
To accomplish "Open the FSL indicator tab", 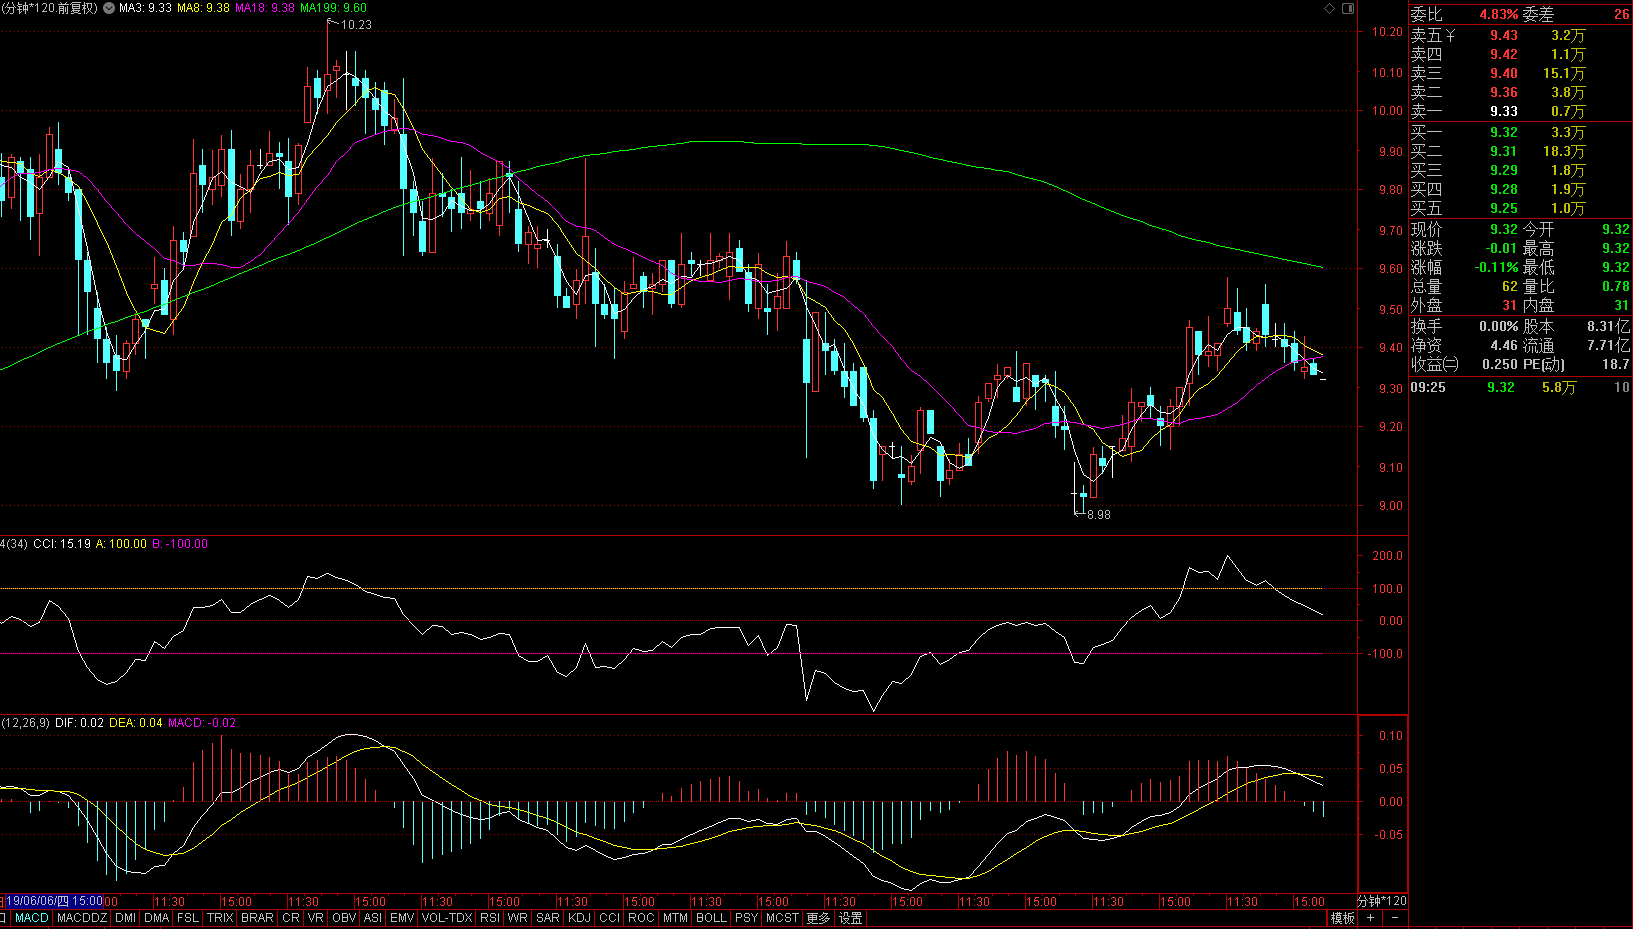I will (x=188, y=918).
